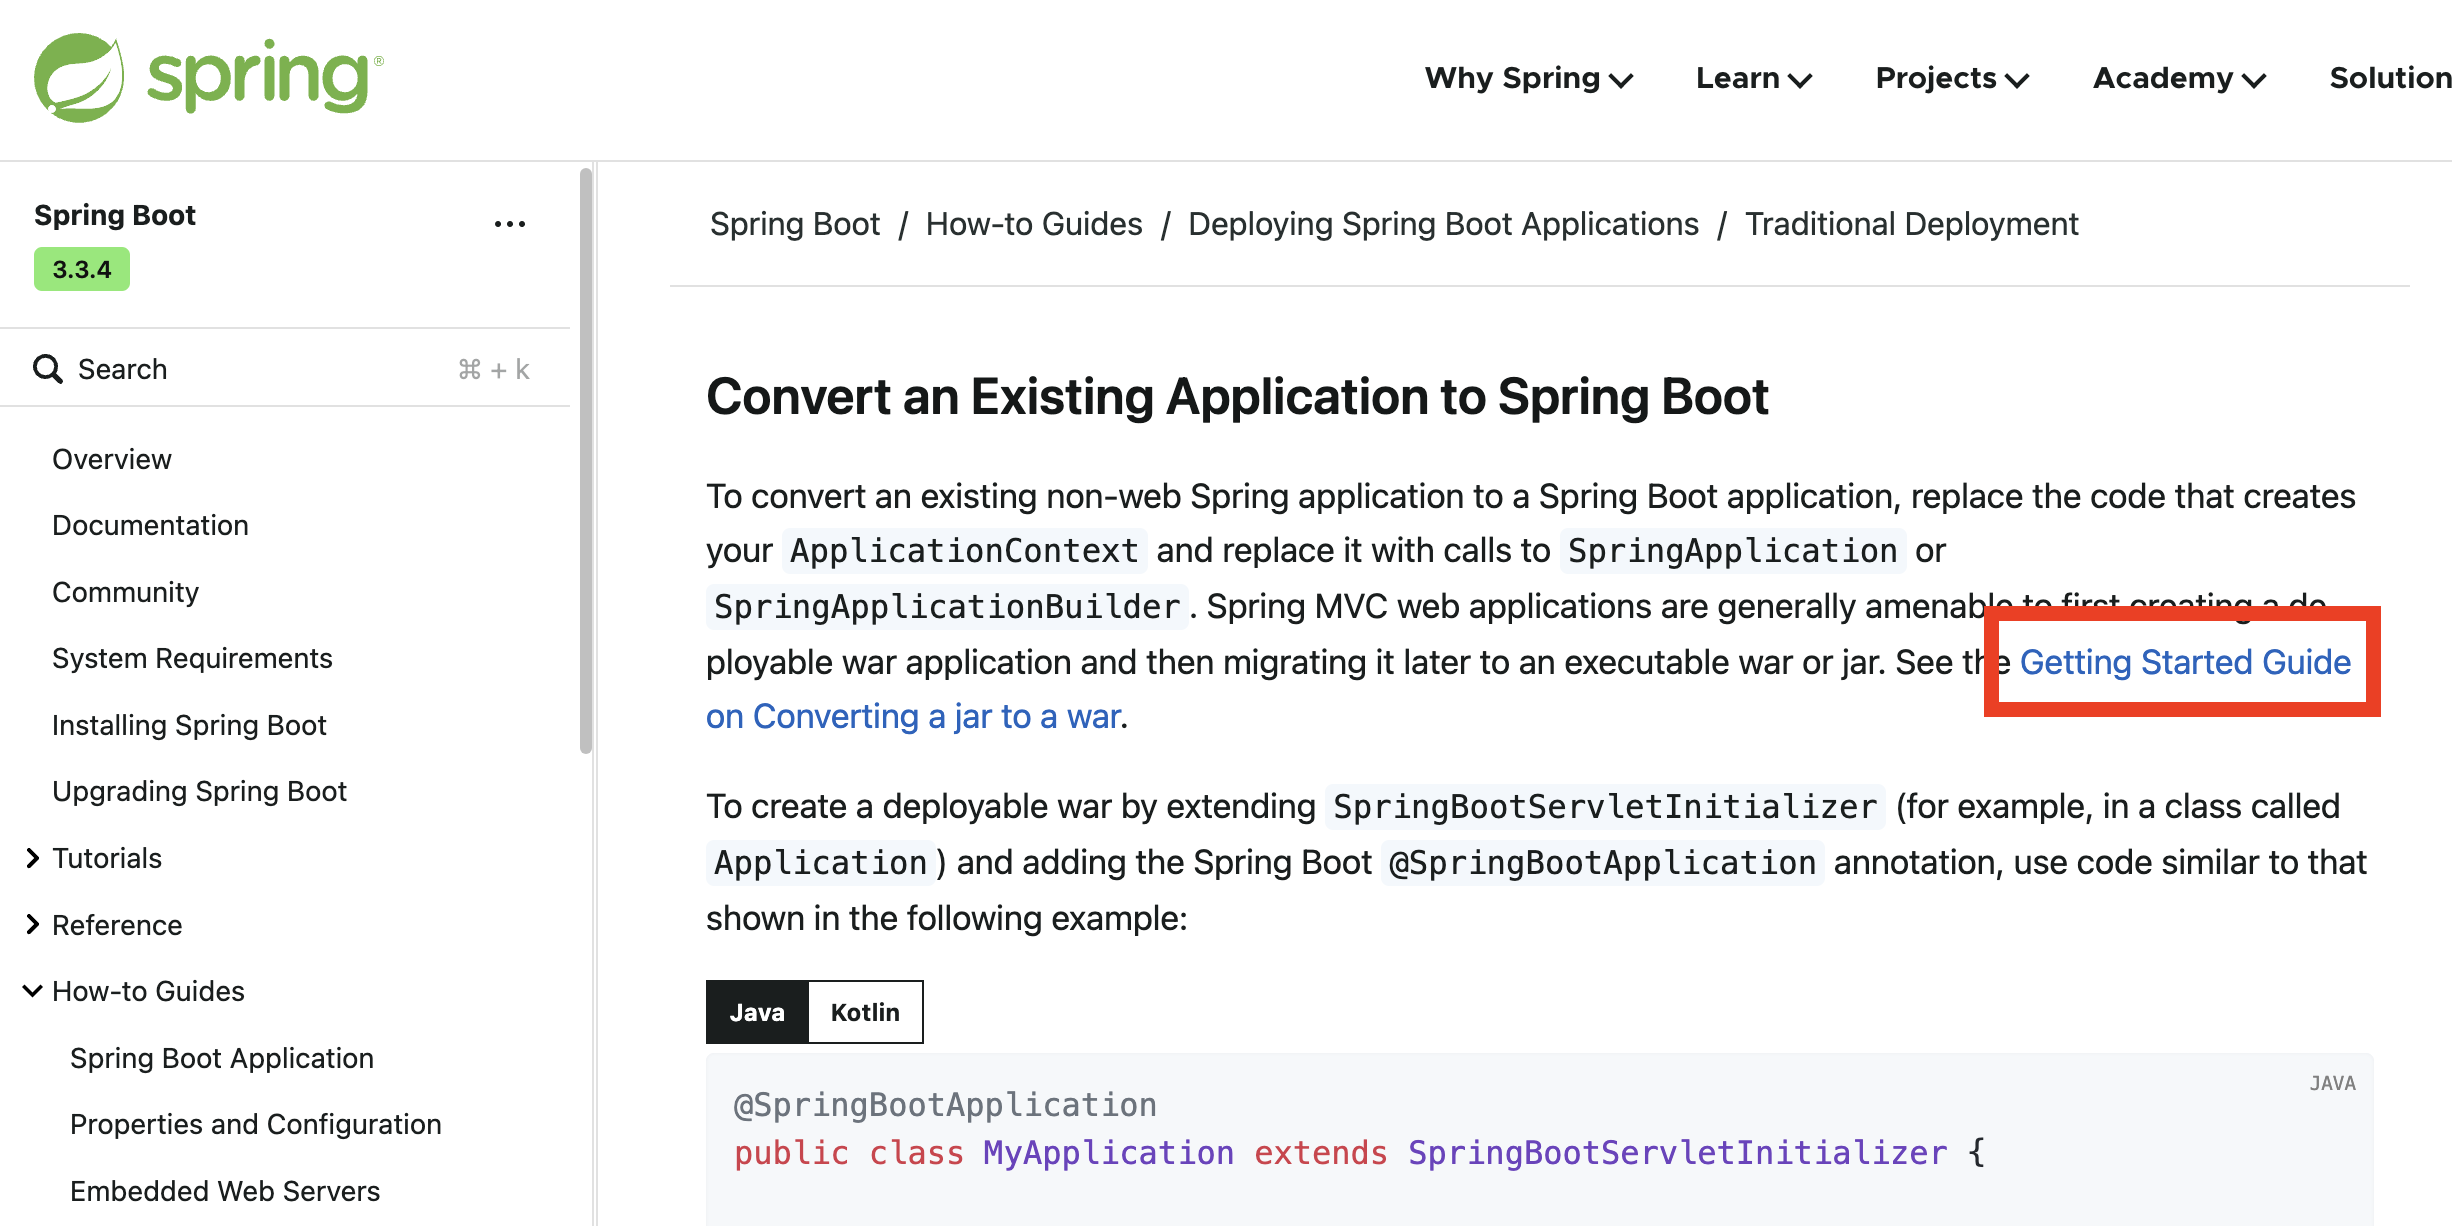2452x1226 pixels.
Task: Follow the Getting Started Guide link
Action: click(x=2185, y=662)
